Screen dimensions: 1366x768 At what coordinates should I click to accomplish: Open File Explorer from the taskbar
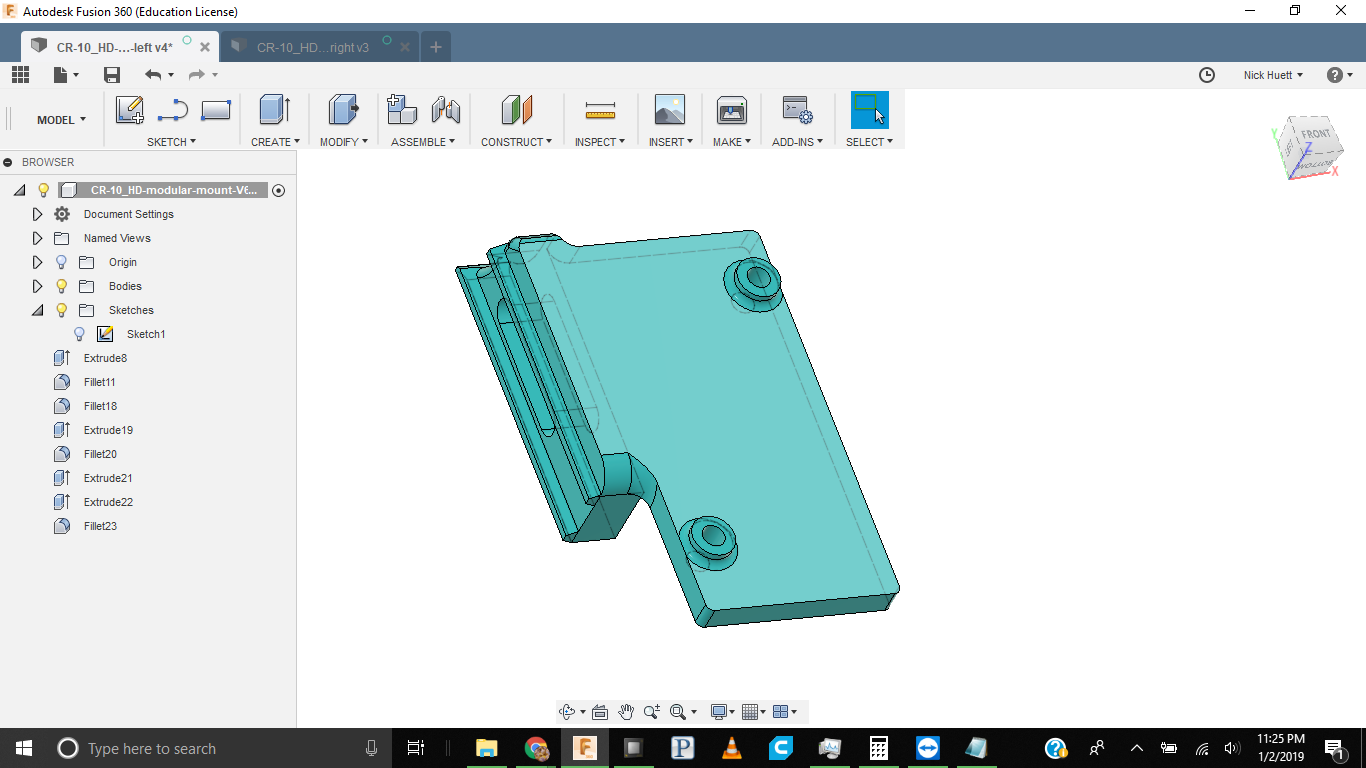[x=487, y=748]
